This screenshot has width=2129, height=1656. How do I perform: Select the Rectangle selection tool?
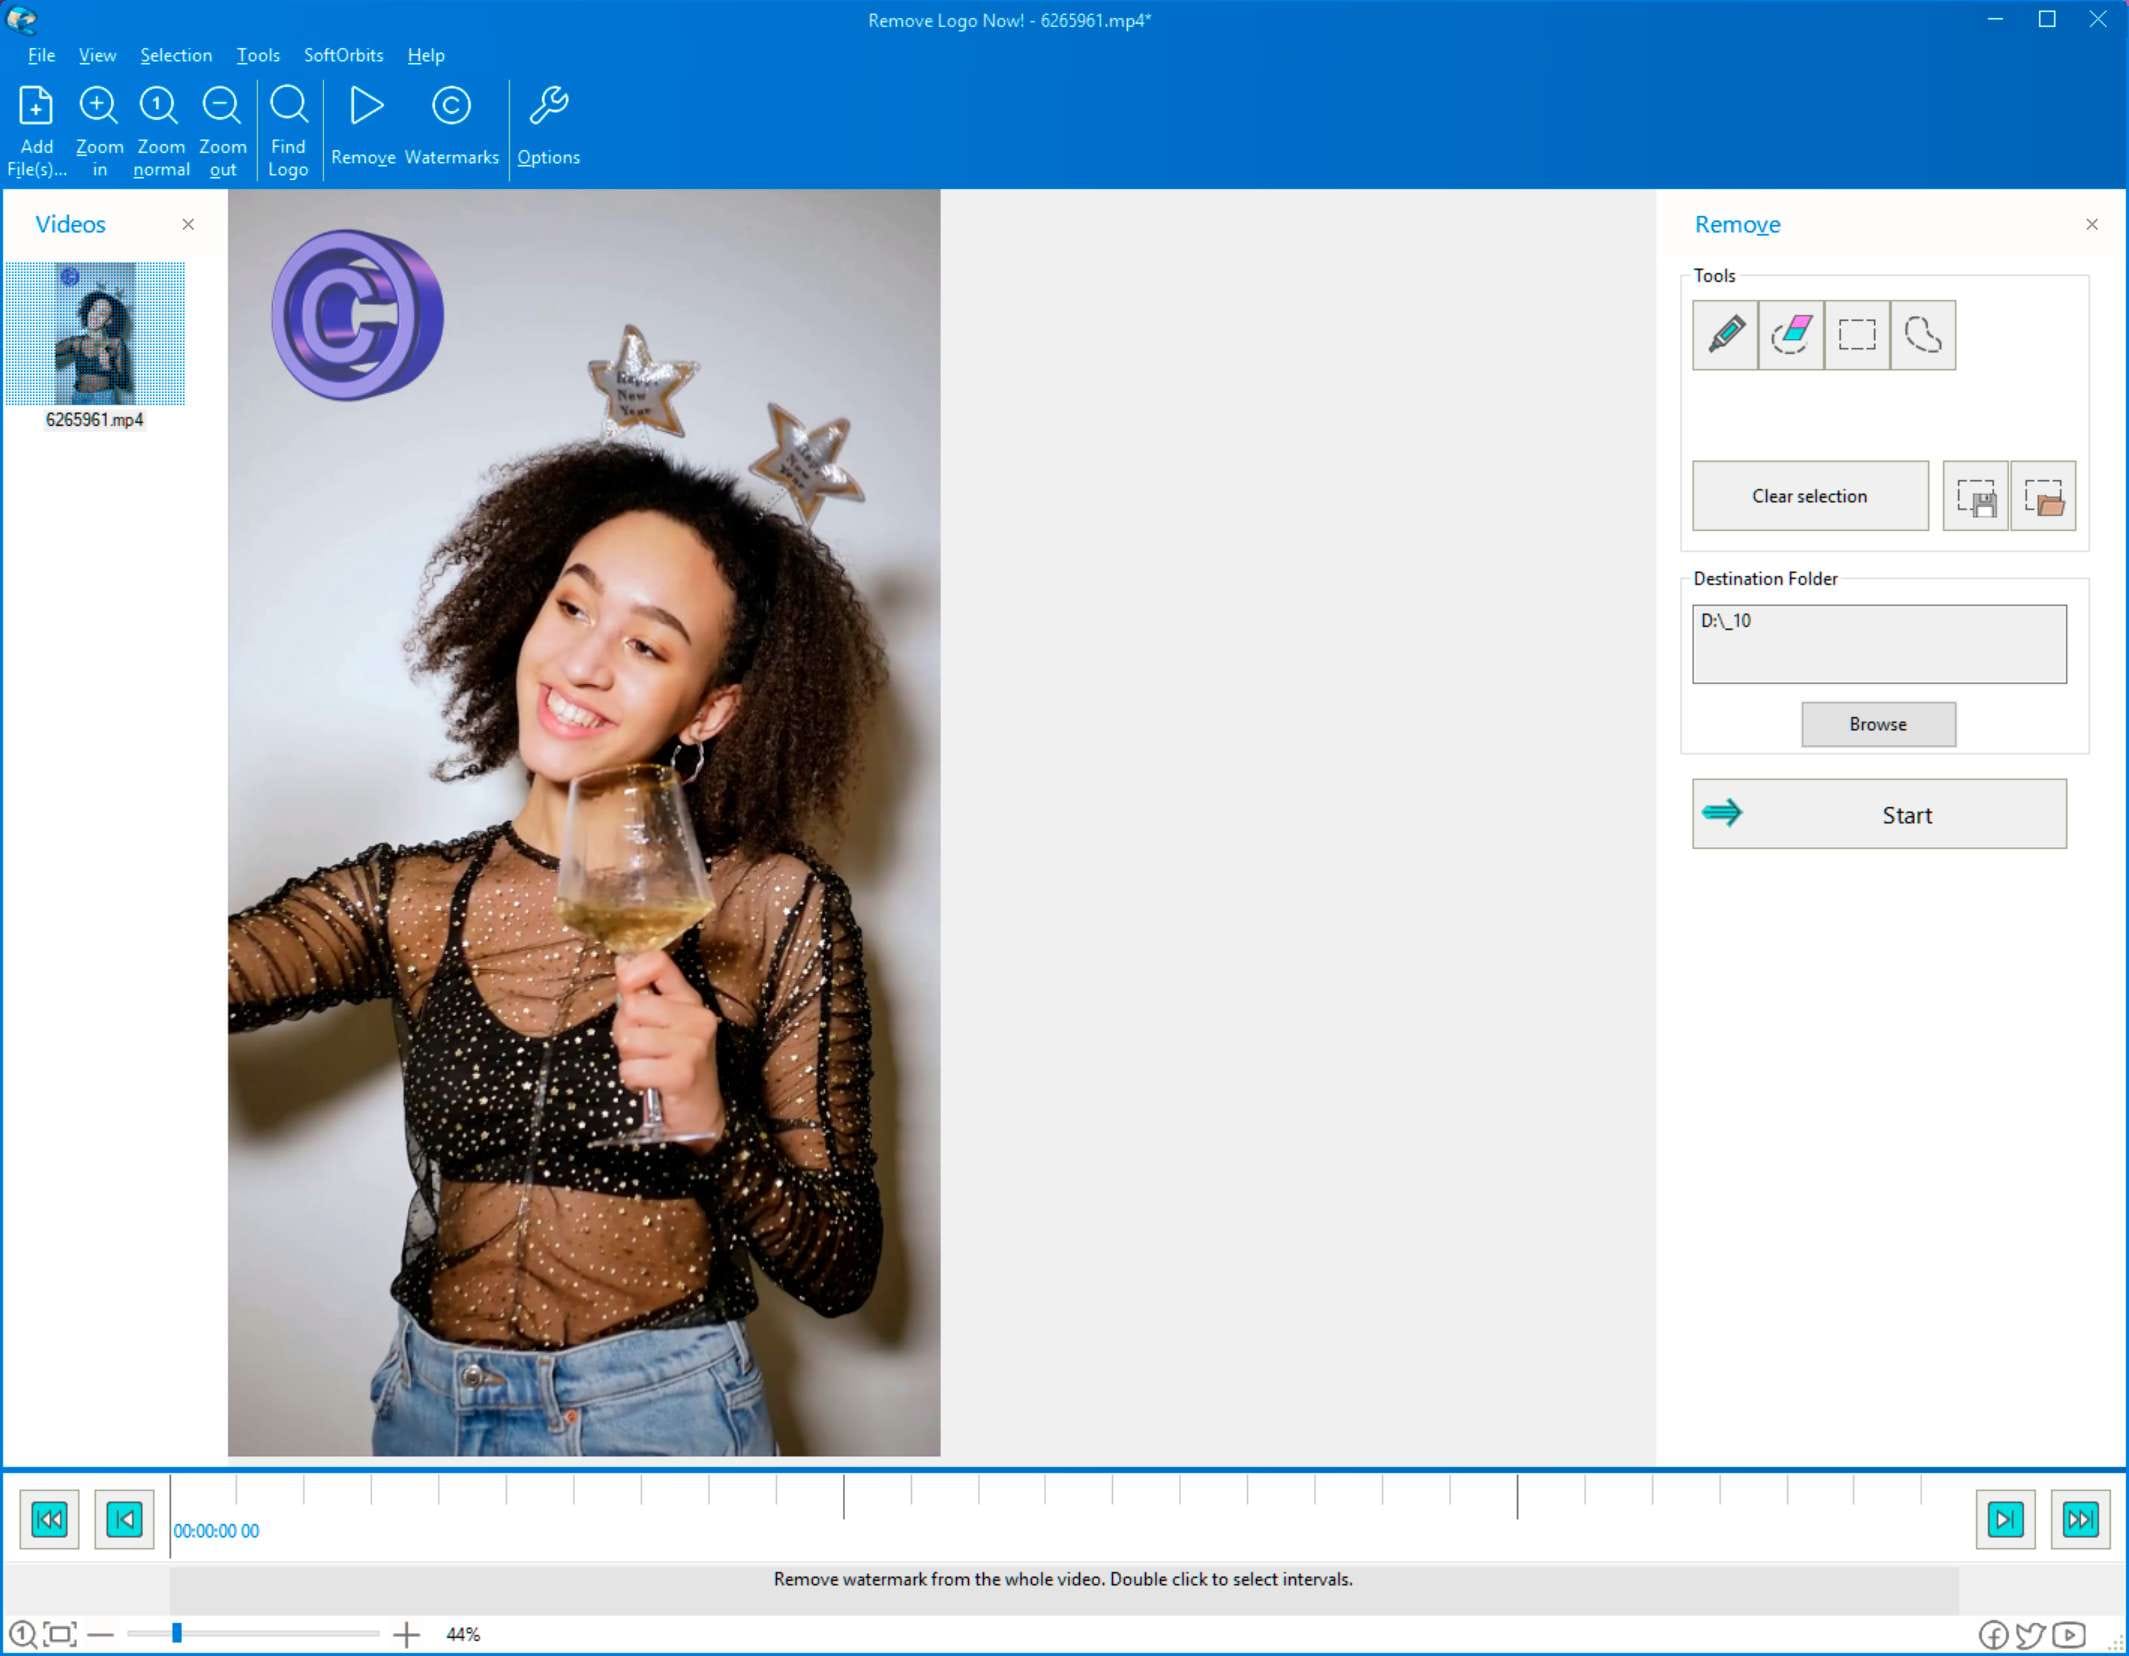(x=1856, y=334)
